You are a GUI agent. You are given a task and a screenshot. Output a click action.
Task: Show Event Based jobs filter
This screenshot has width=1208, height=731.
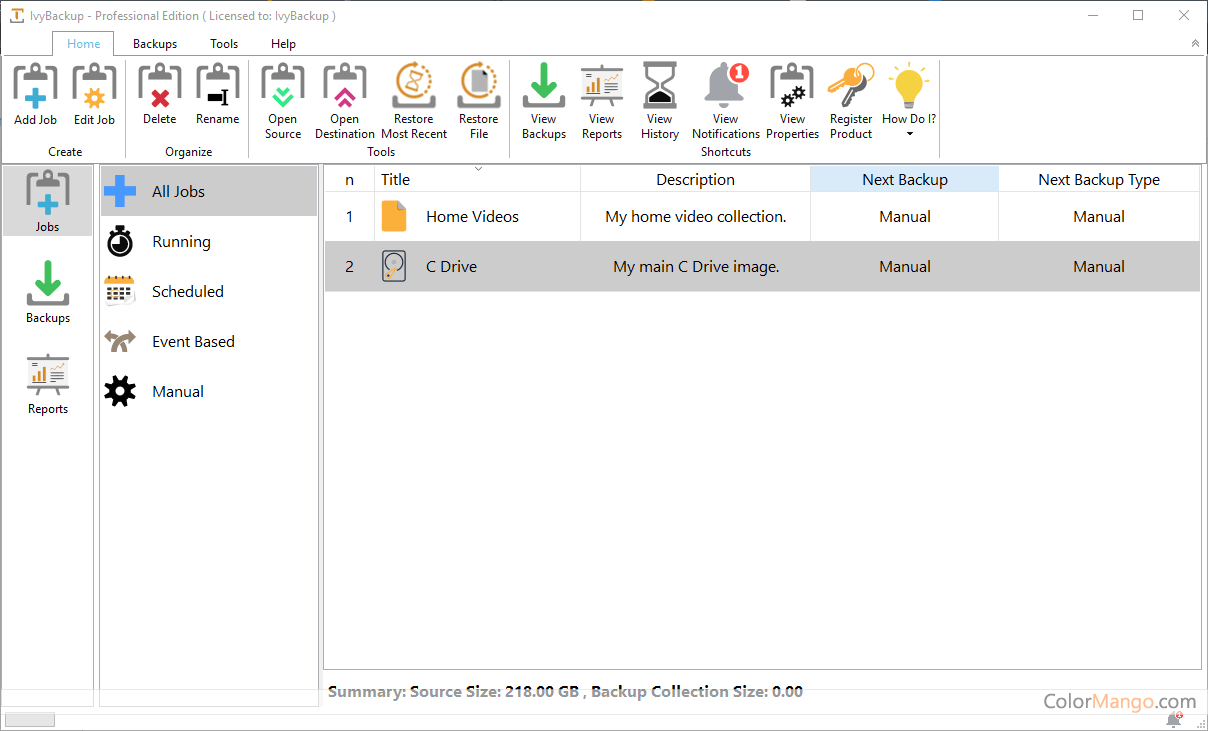point(209,342)
